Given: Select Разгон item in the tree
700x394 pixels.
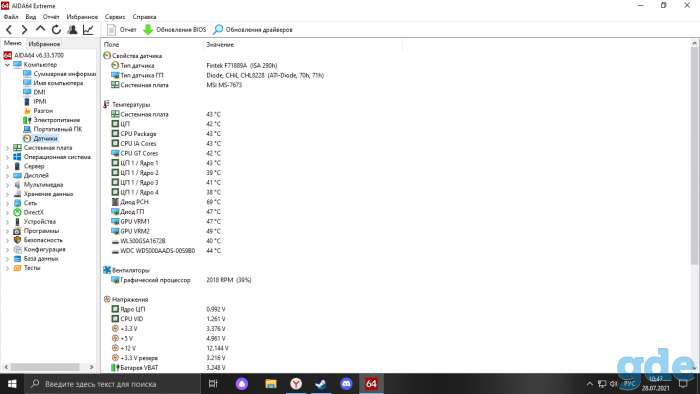Looking at the screenshot, I should click(x=43, y=111).
